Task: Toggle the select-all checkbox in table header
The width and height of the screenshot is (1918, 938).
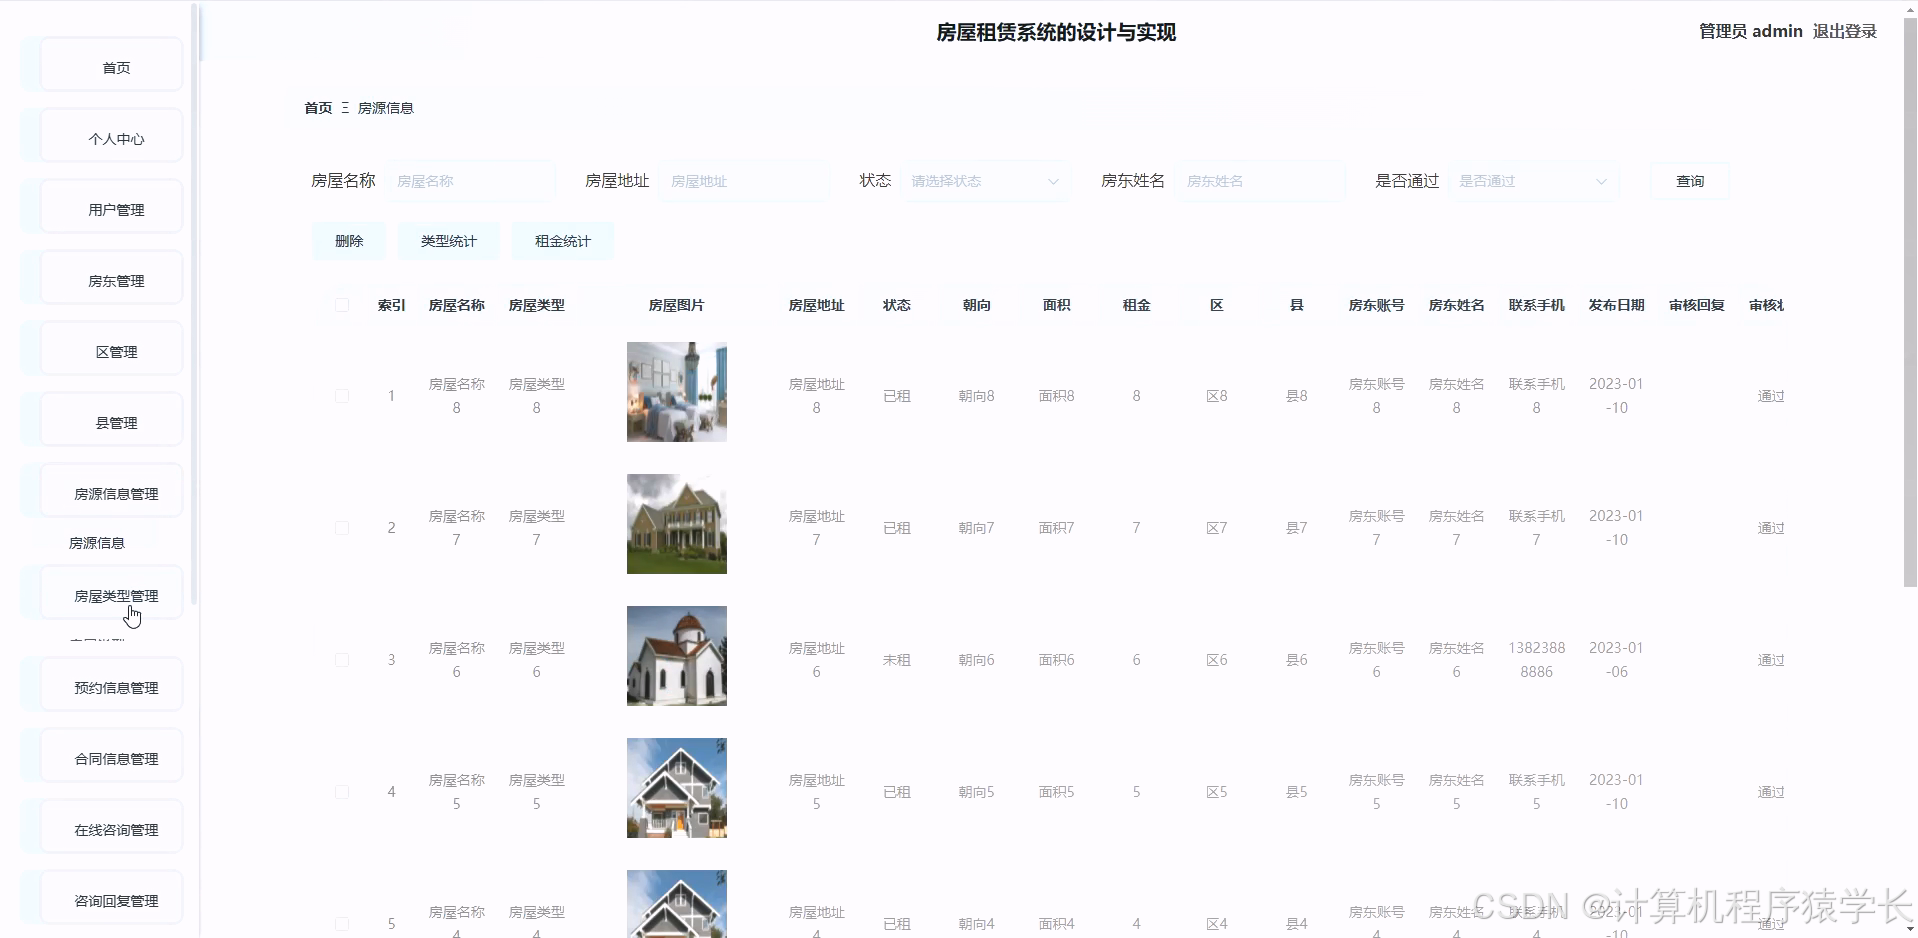Action: coord(341,305)
